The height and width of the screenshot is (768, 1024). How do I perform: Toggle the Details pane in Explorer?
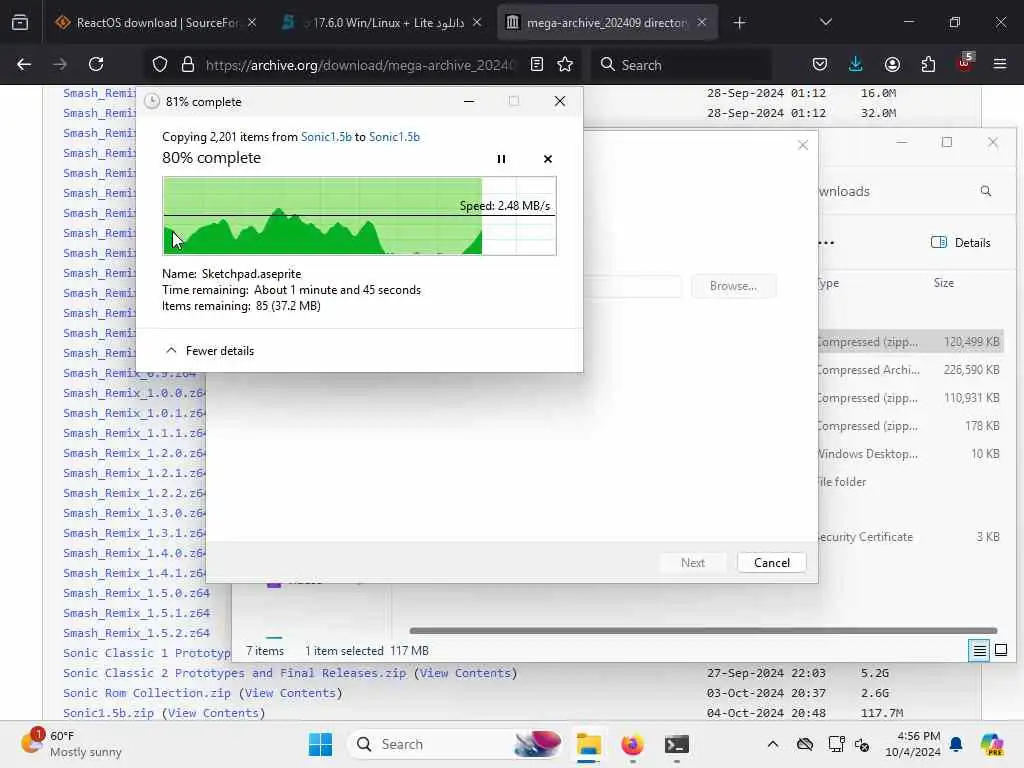tap(961, 242)
